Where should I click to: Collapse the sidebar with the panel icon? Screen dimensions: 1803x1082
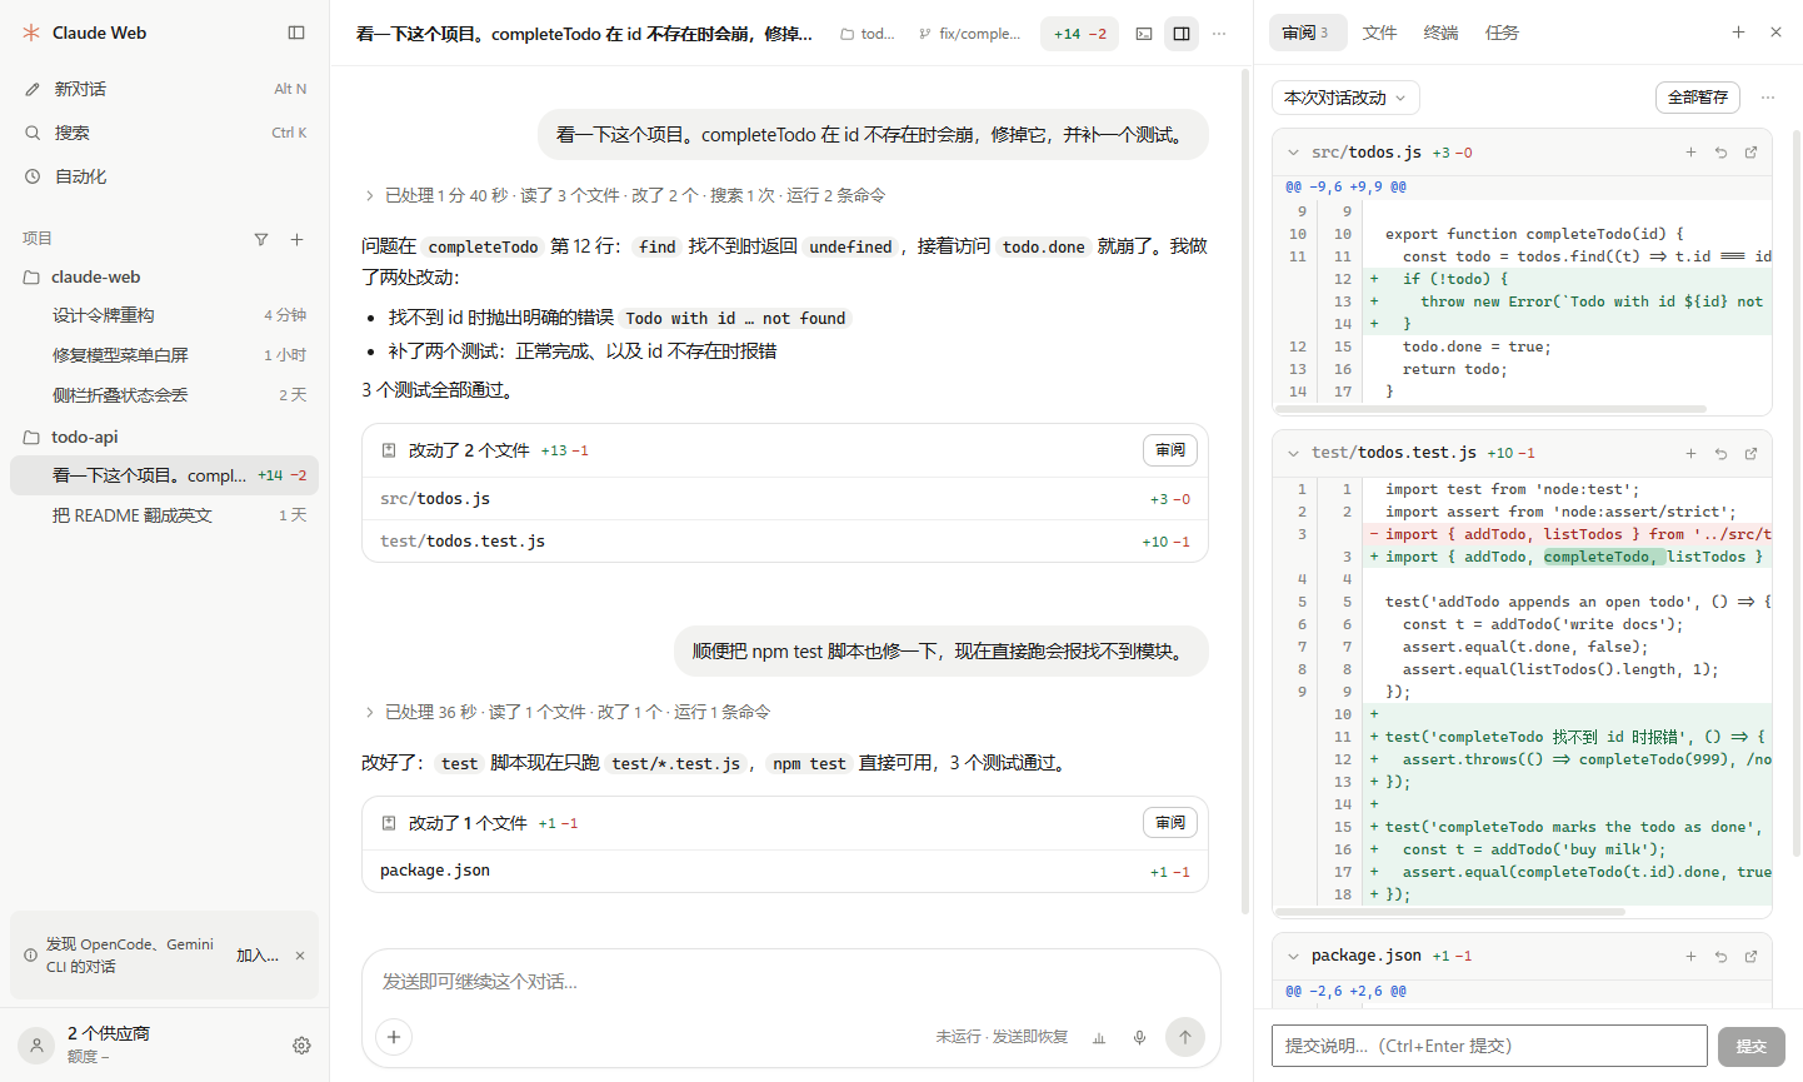(296, 33)
